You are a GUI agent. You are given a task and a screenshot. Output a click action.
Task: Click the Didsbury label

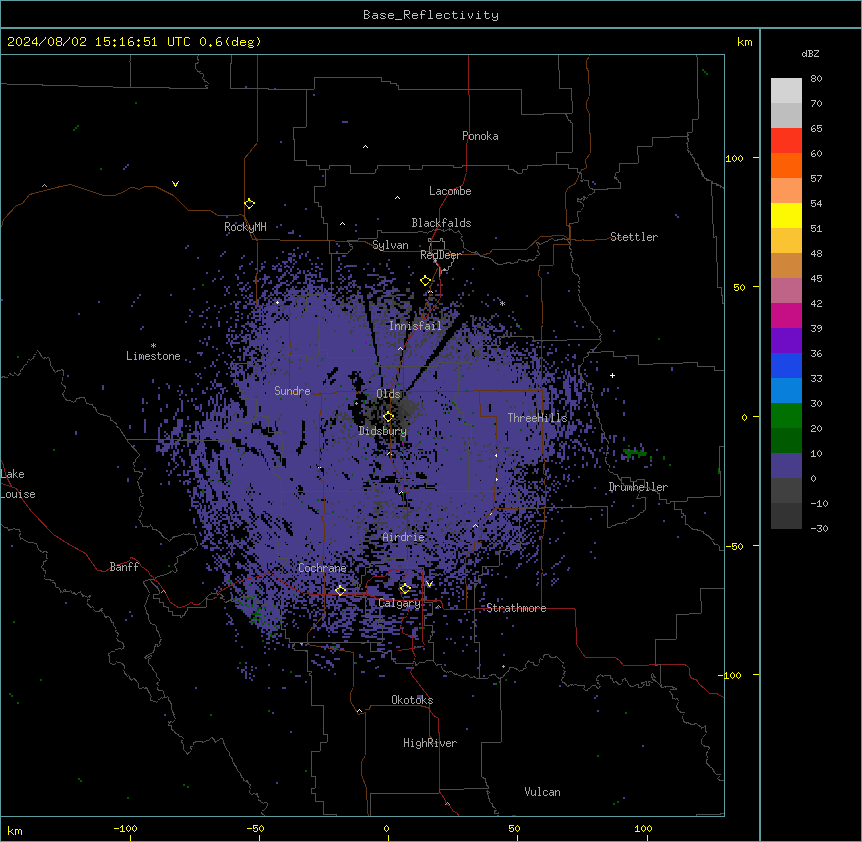[x=383, y=431]
